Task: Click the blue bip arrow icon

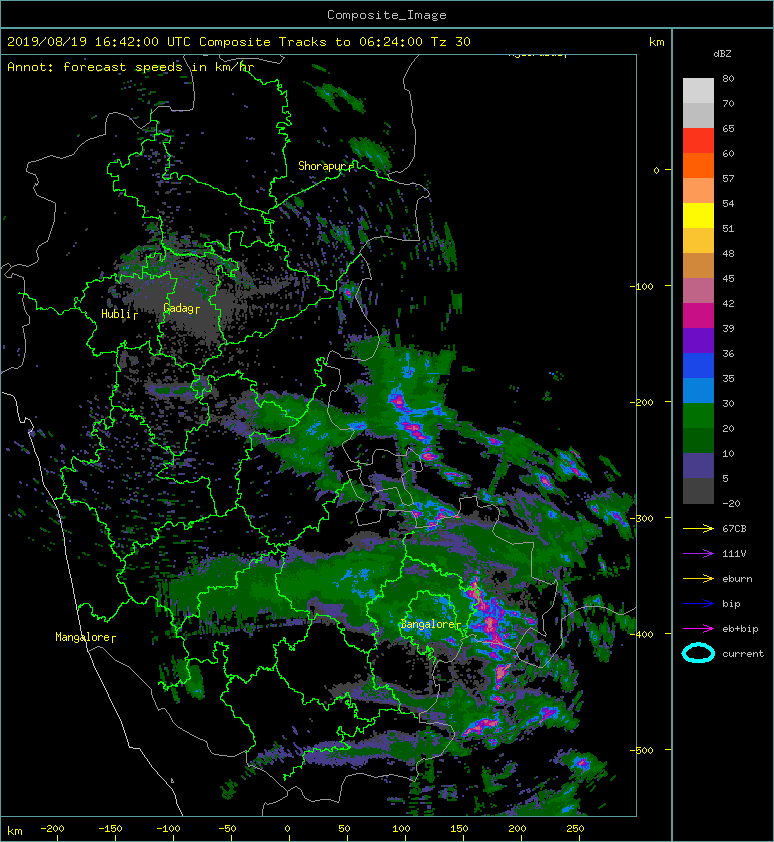Action: 698,604
